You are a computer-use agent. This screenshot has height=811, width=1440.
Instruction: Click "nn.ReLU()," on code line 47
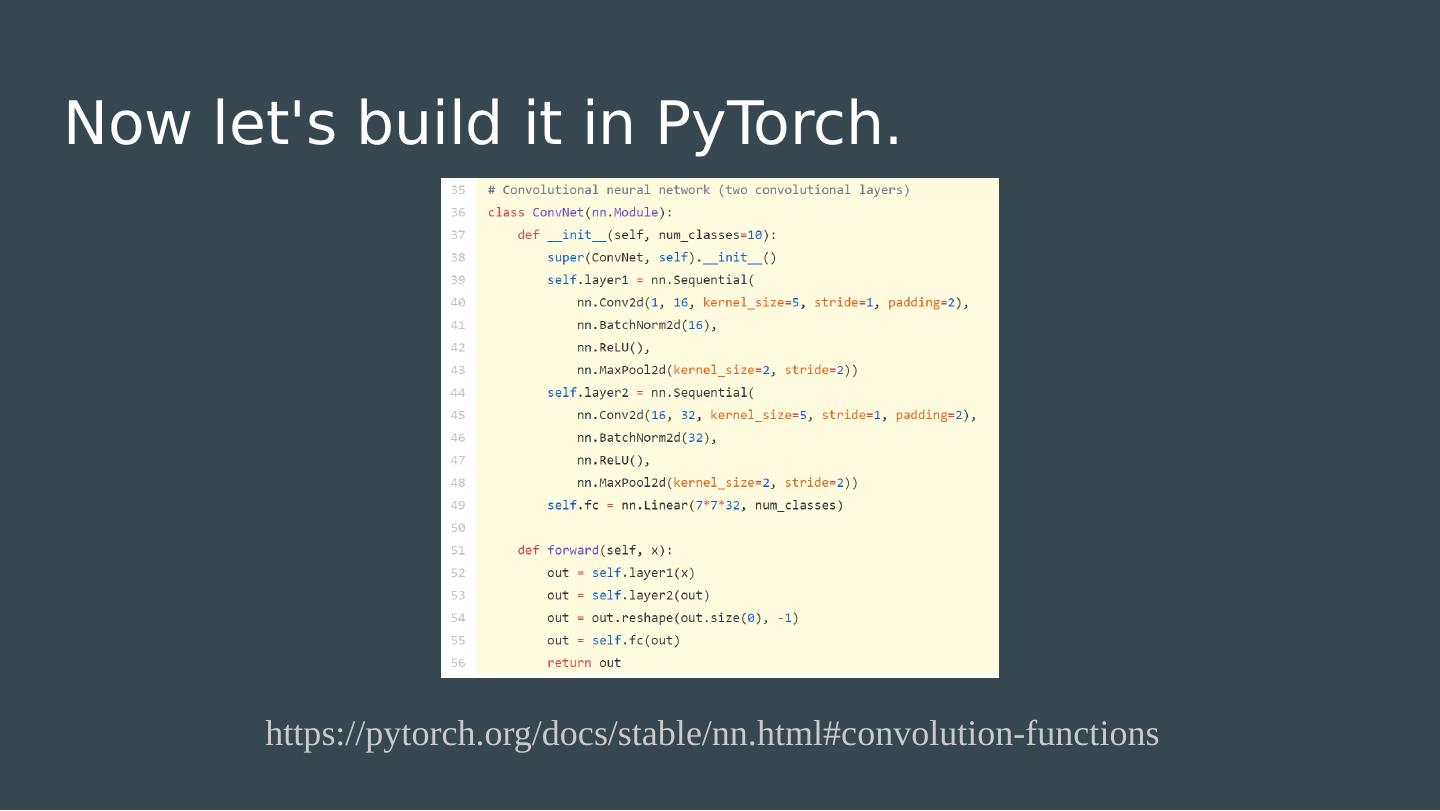[614, 460]
